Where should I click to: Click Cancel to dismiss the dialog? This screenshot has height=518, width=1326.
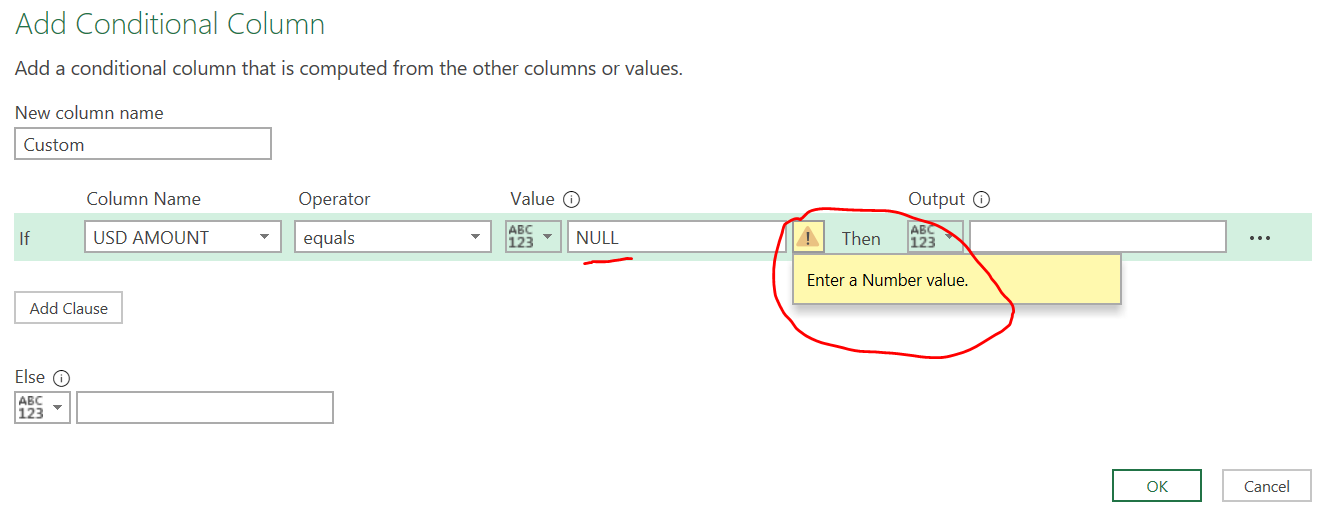[x=1266, y=486]
